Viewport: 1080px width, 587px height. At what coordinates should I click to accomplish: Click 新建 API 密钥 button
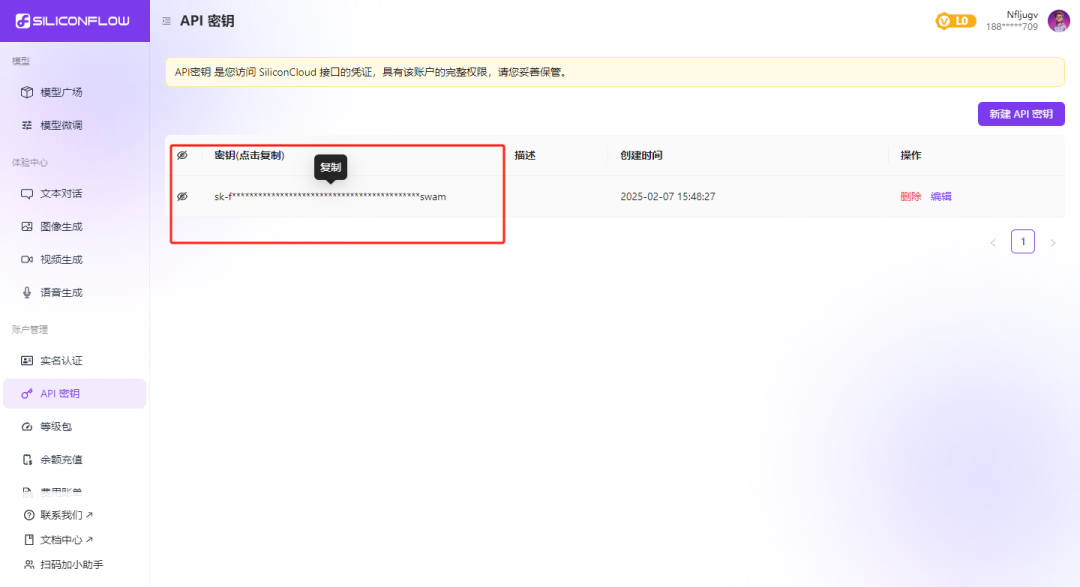(1021, 114)
